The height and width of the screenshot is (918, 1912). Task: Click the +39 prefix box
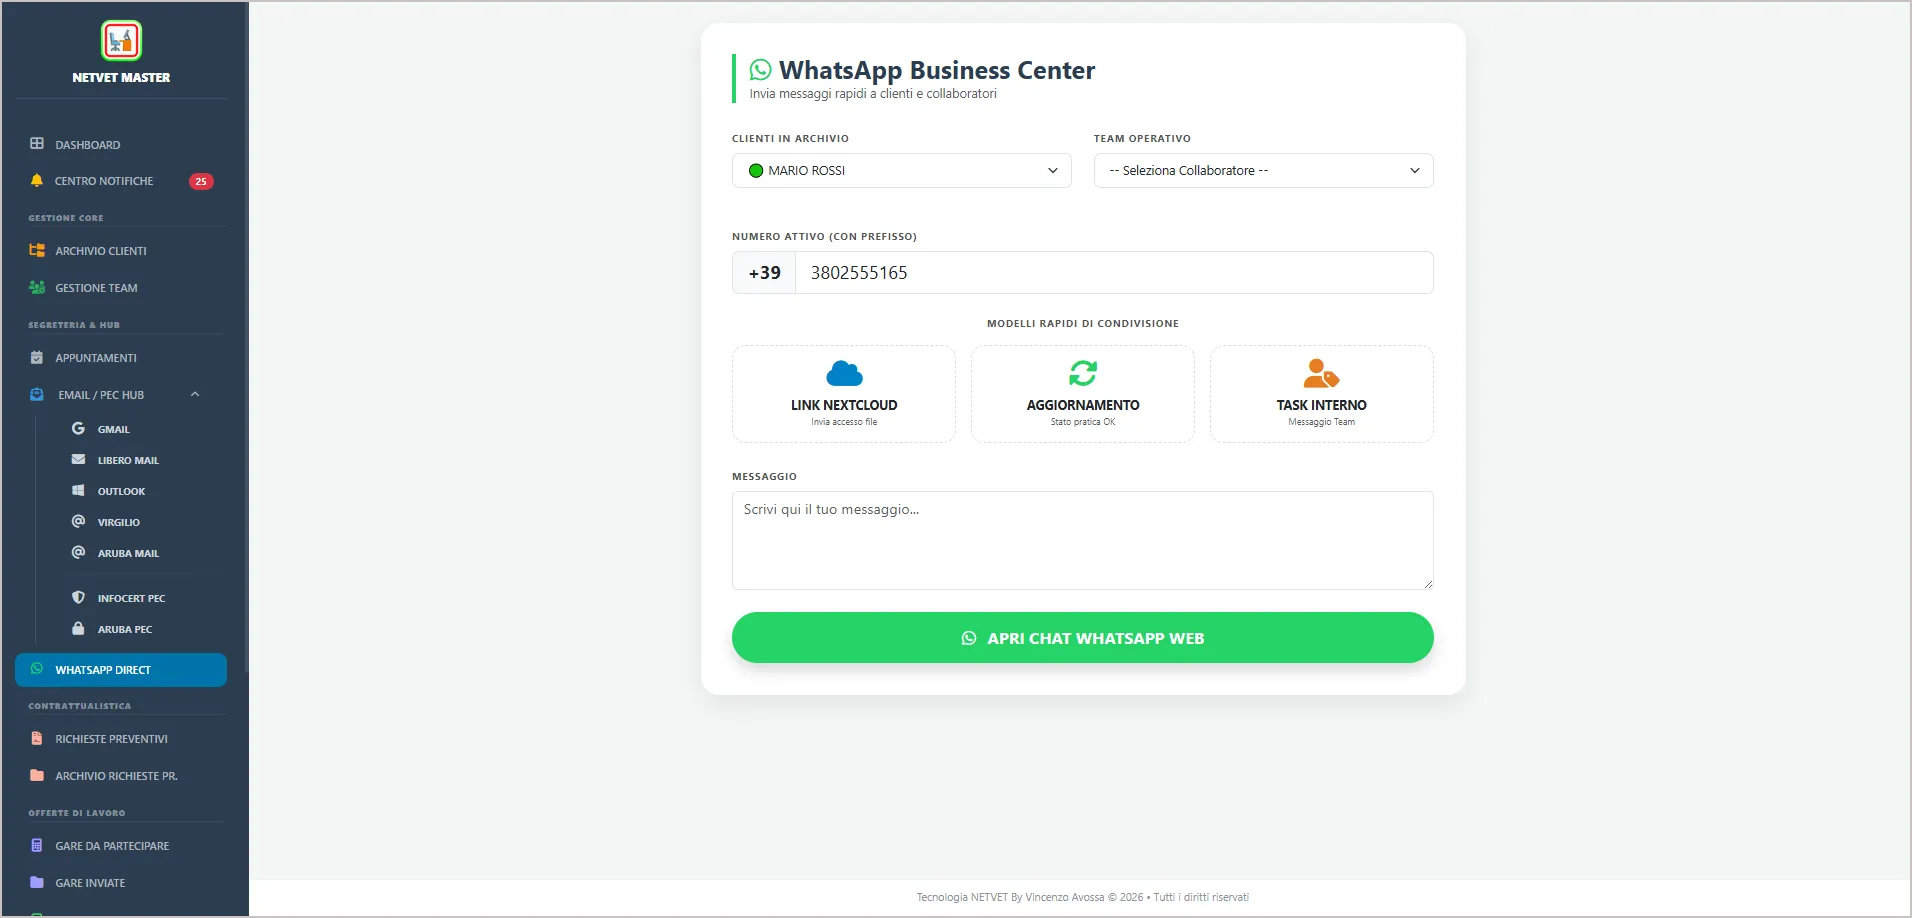tap(764, 273)
